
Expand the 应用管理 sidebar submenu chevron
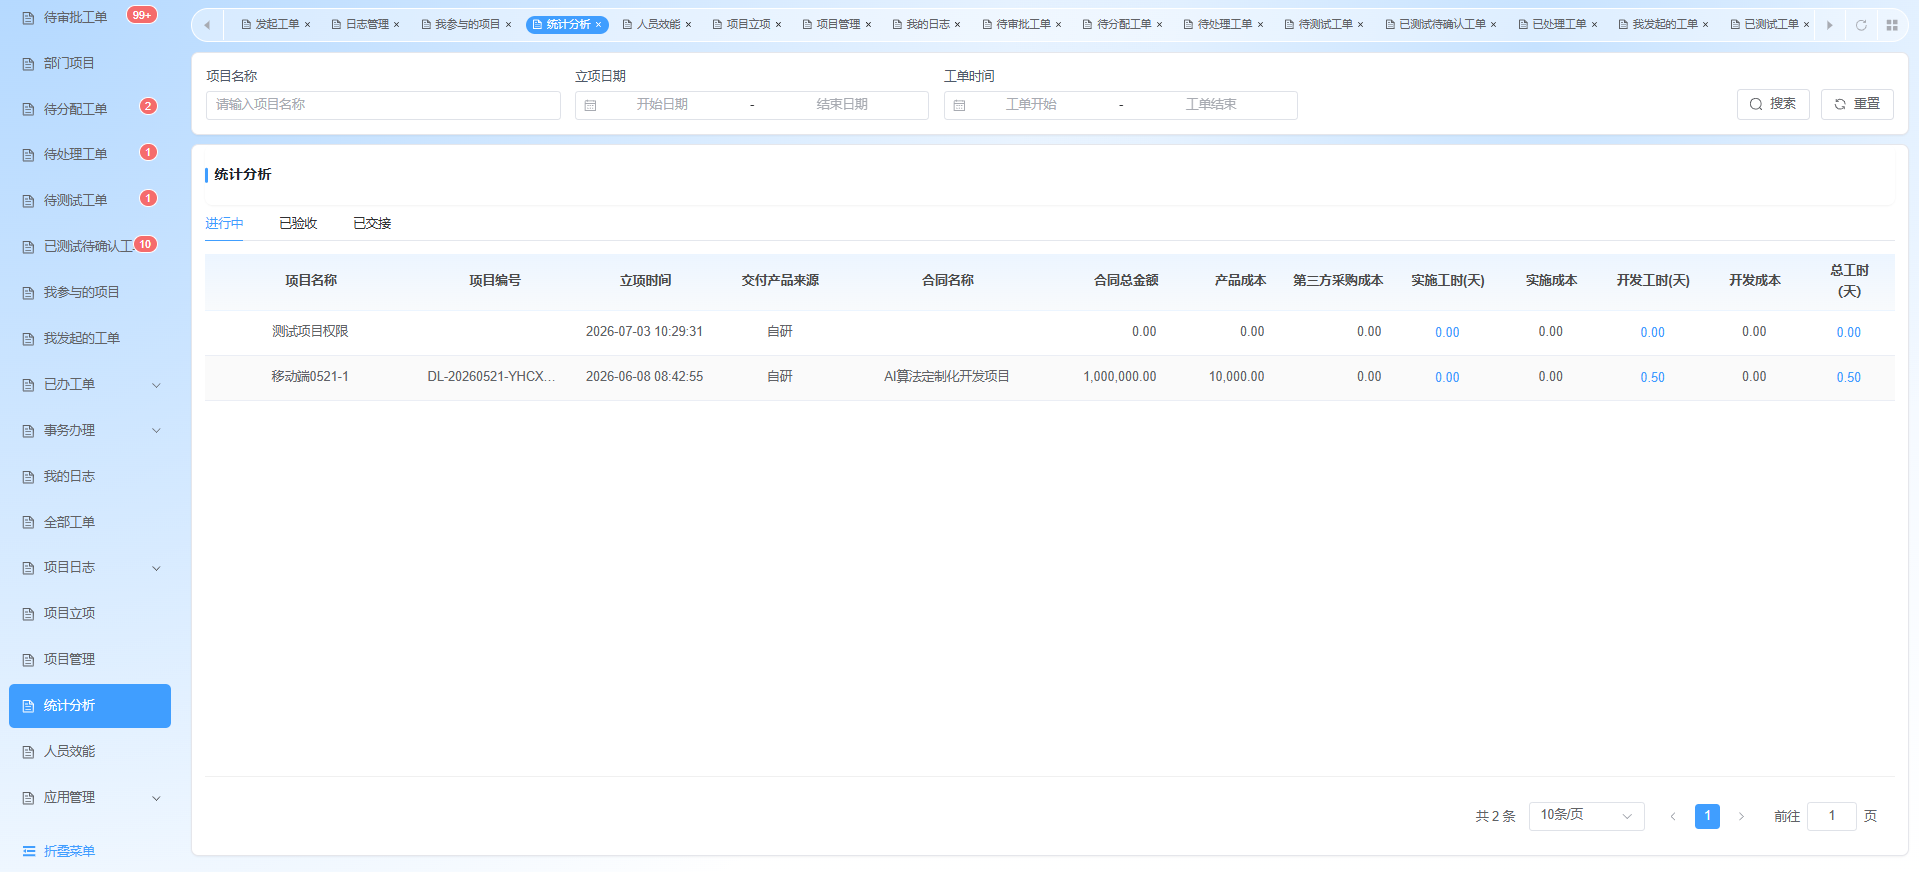156,798
